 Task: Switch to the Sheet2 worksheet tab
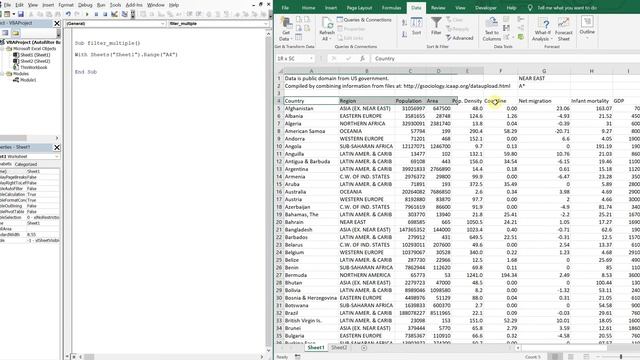point(339,348)
